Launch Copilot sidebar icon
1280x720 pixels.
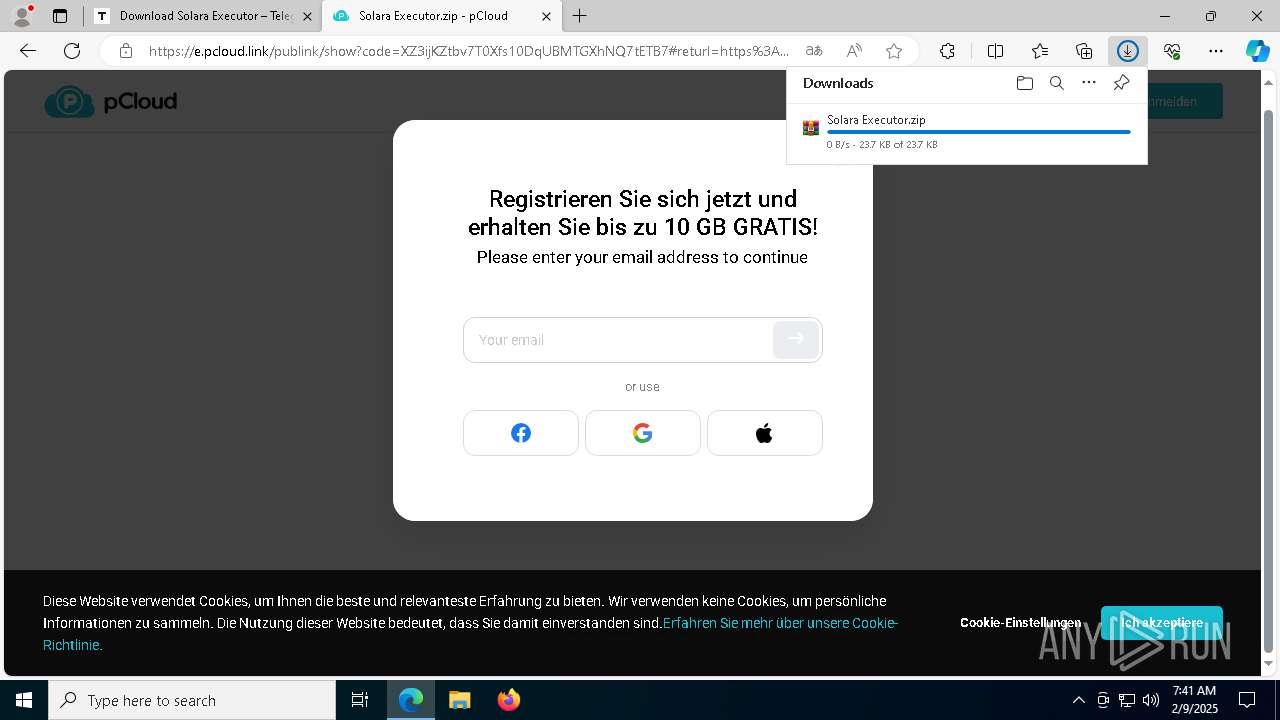click(1258, 51)
